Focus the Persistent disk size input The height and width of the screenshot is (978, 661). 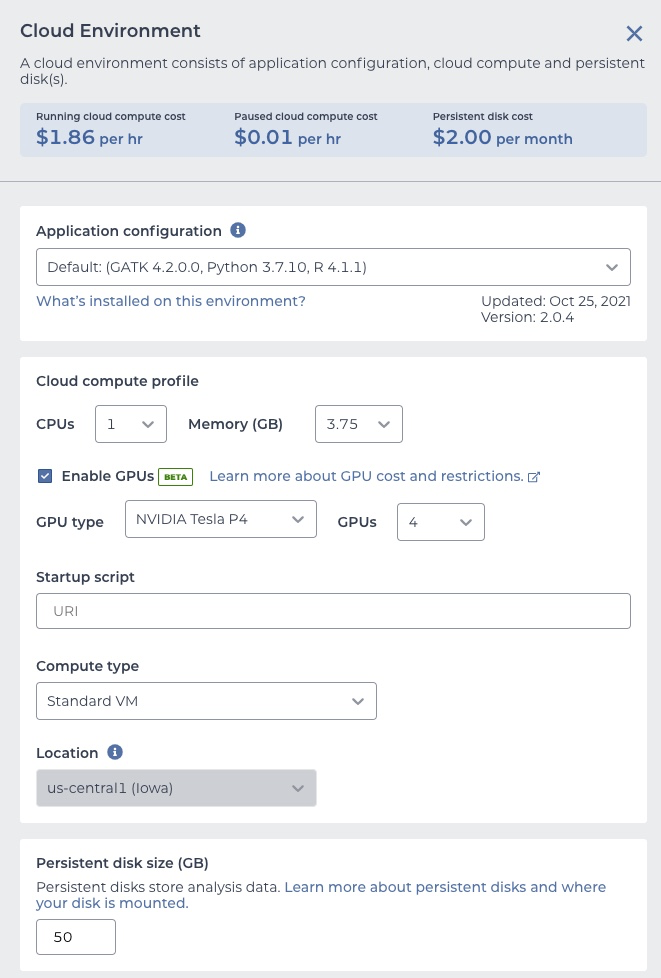76,937
